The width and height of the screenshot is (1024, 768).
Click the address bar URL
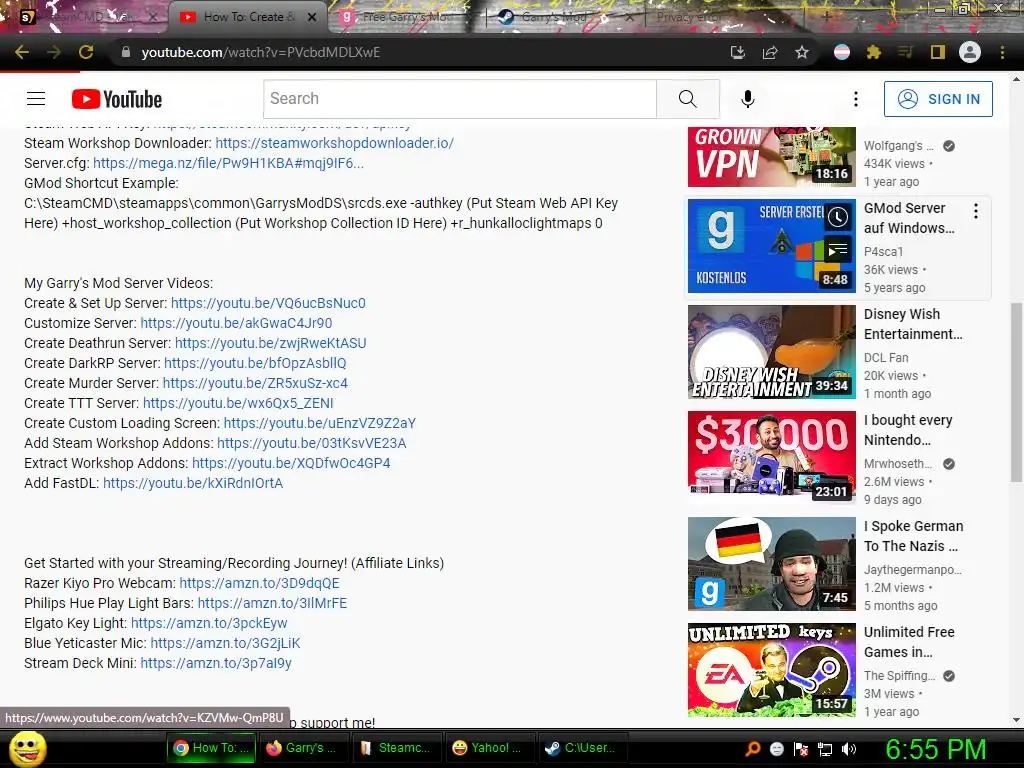261,52
